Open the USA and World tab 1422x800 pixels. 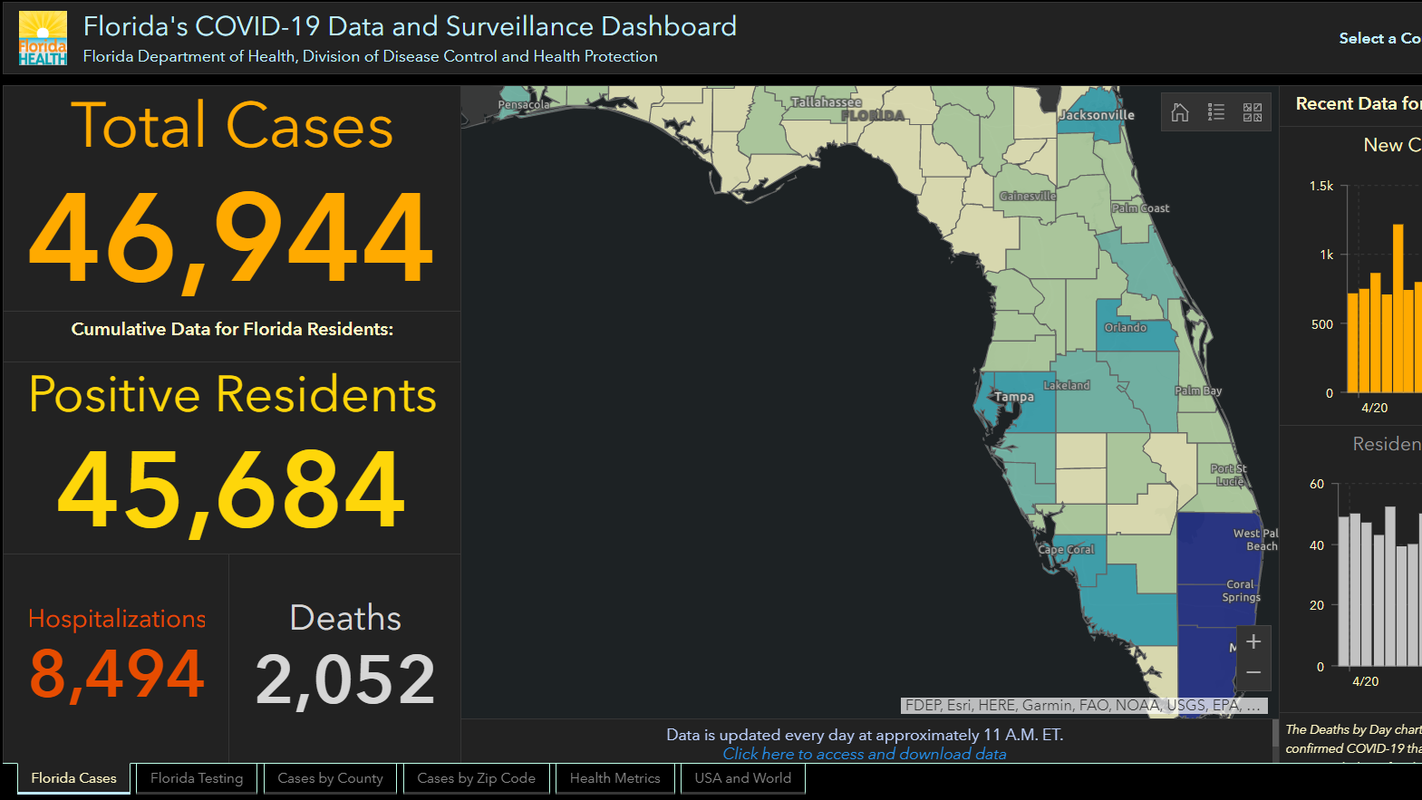pos(742,778)
